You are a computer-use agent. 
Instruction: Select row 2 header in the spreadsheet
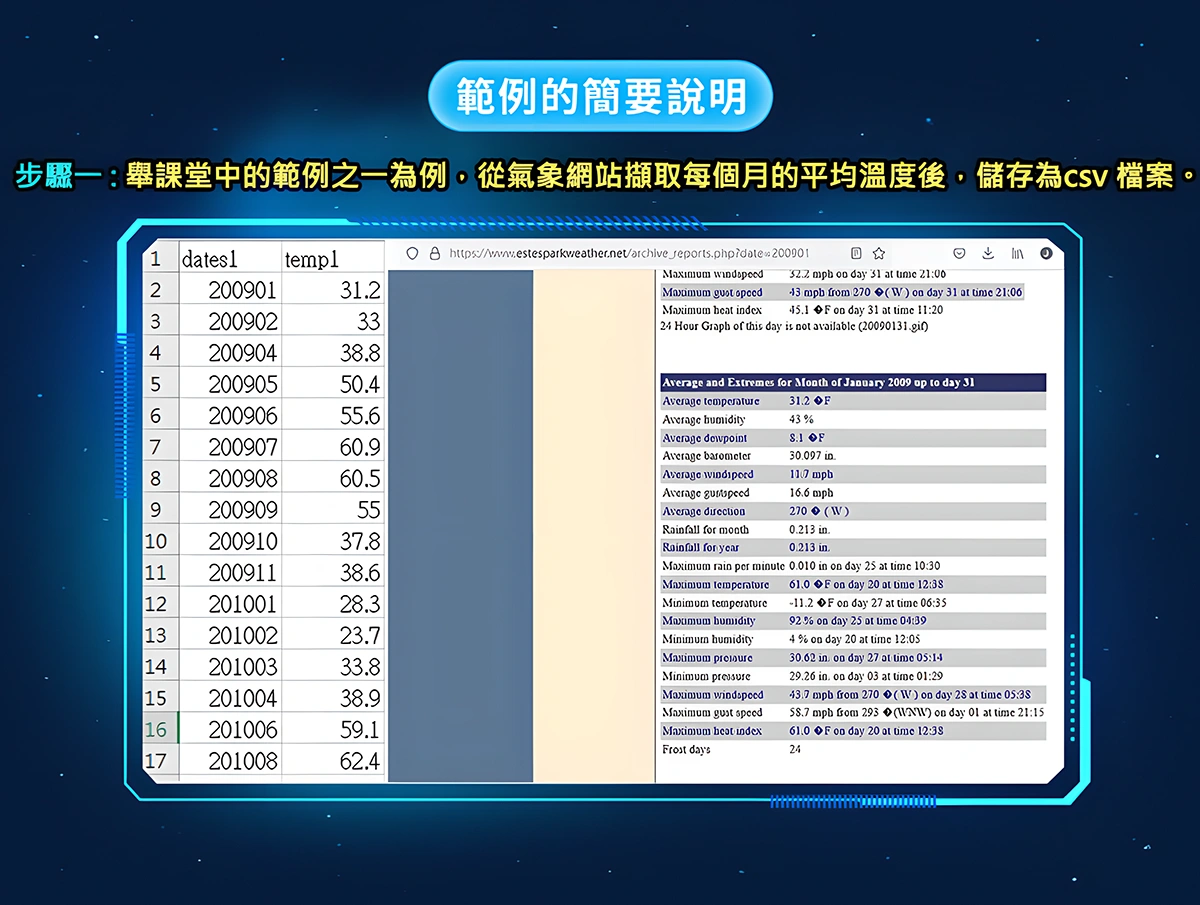(156, 291)
